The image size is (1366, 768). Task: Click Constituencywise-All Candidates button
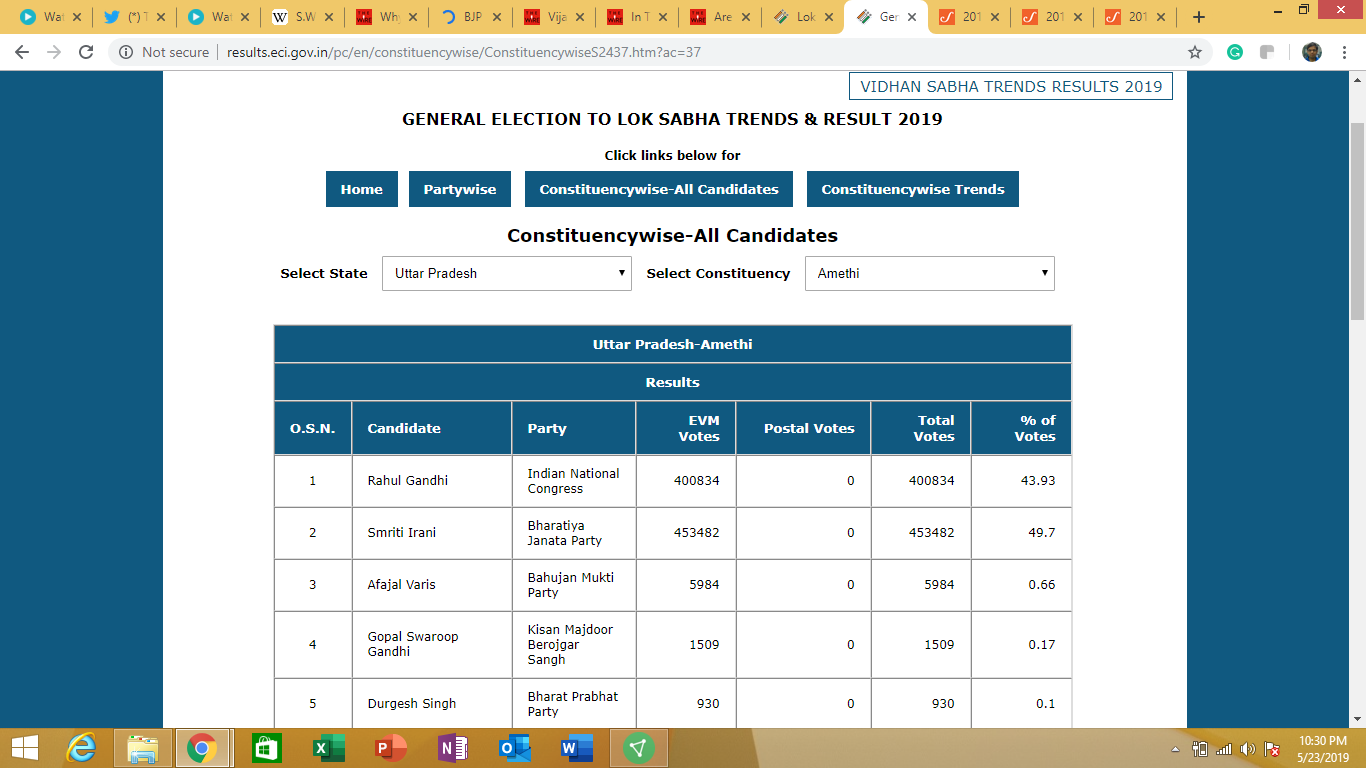[x=659, y=189]
